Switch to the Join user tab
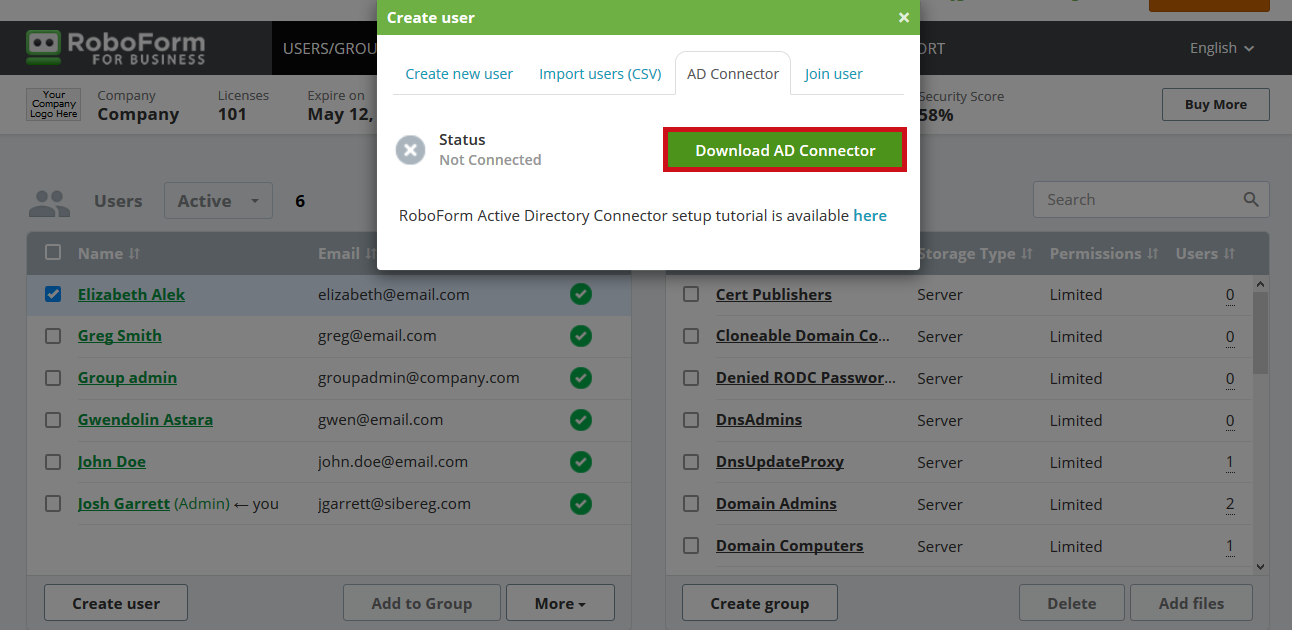The width and height of the screenshot is (1292, 630). [x=834, y=74]
